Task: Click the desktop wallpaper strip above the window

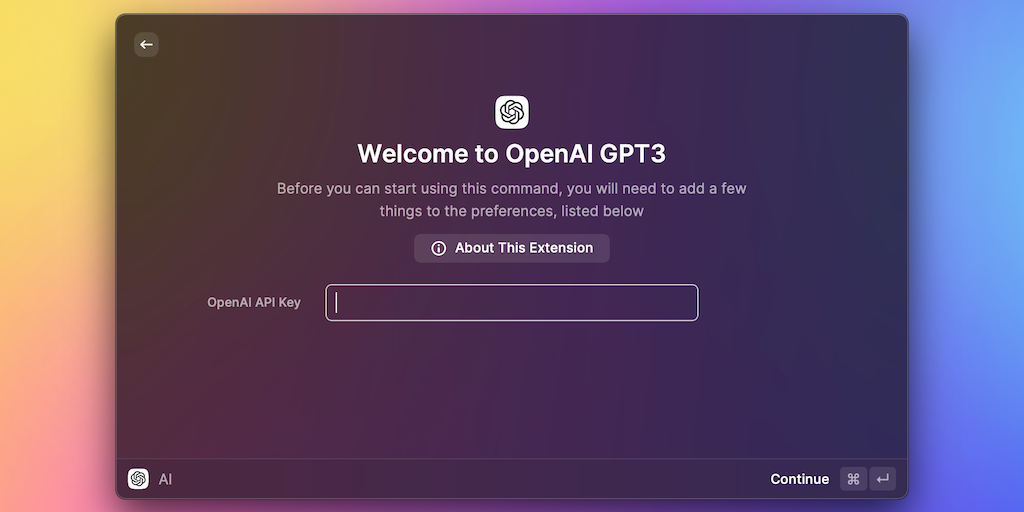Action: (x=512, y=6)
